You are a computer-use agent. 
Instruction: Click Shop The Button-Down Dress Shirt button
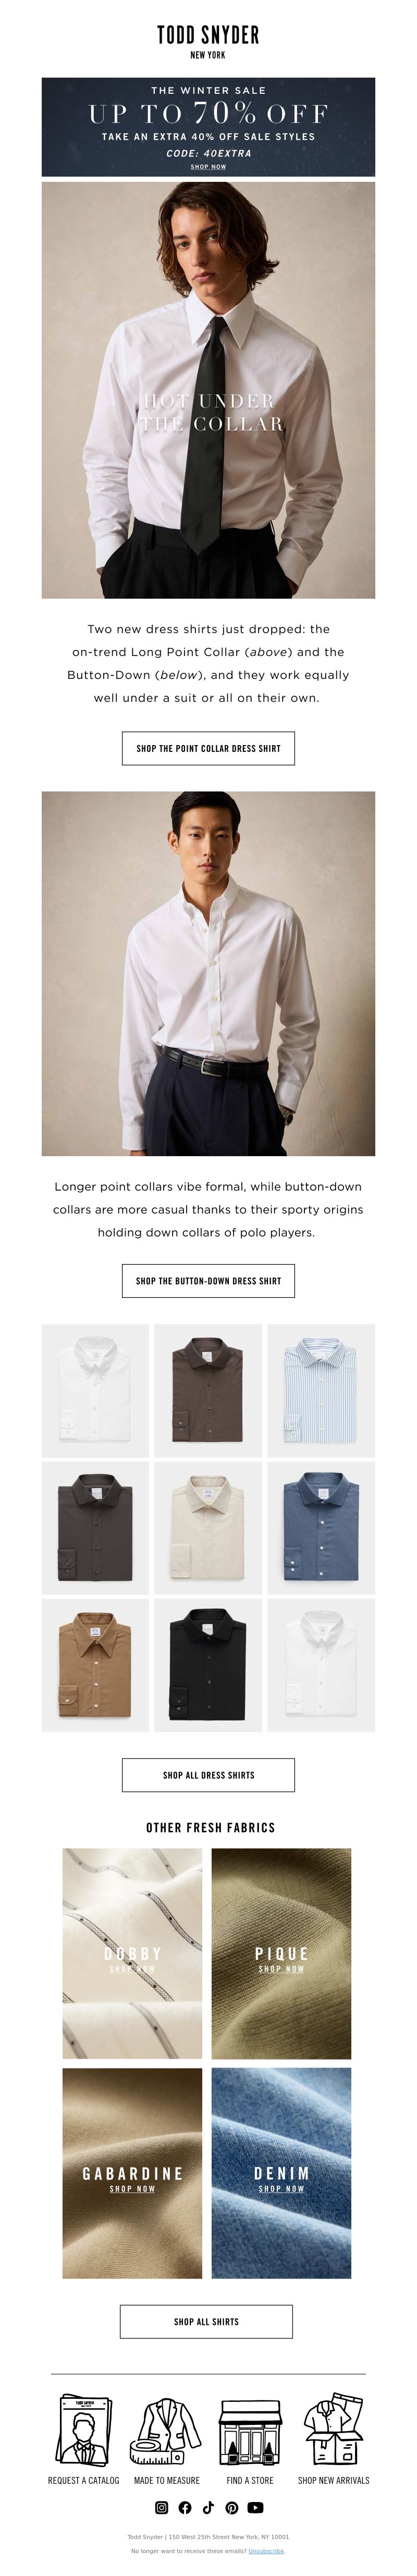(x=208, y=1280)
